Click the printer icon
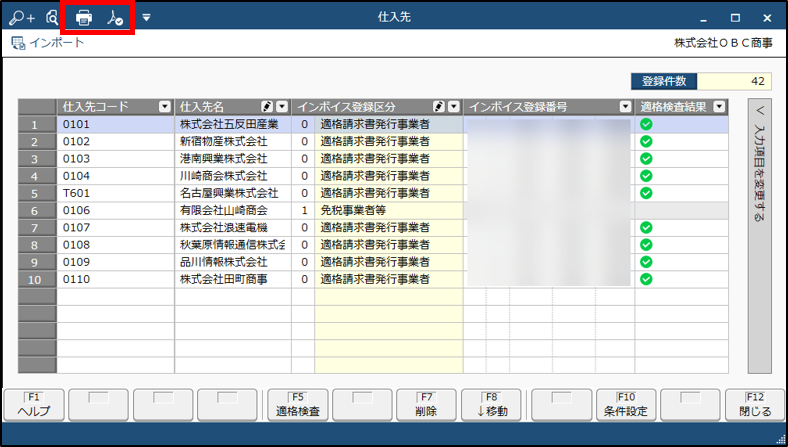 click(x=84, y=18)
